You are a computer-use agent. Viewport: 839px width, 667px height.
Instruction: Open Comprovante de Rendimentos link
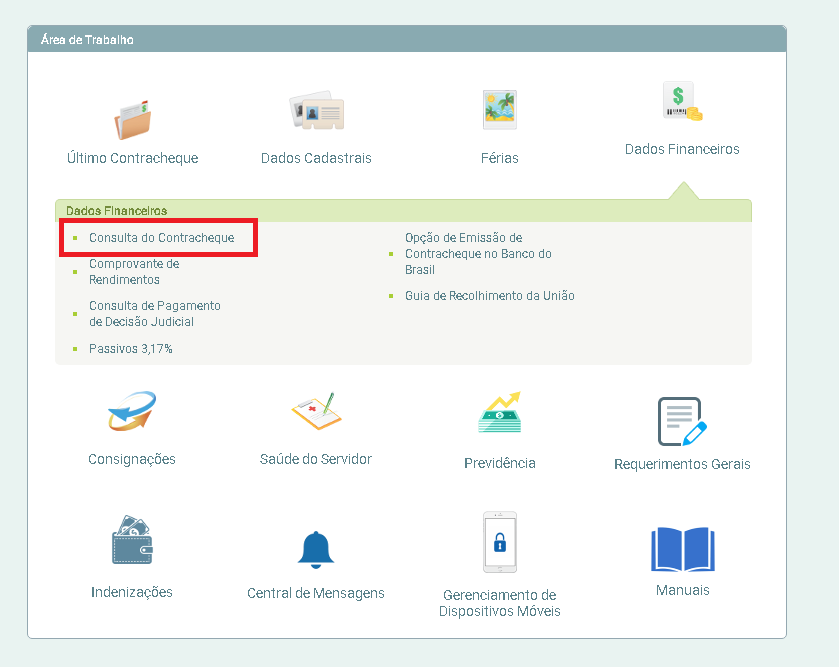[x=134, y=272]
